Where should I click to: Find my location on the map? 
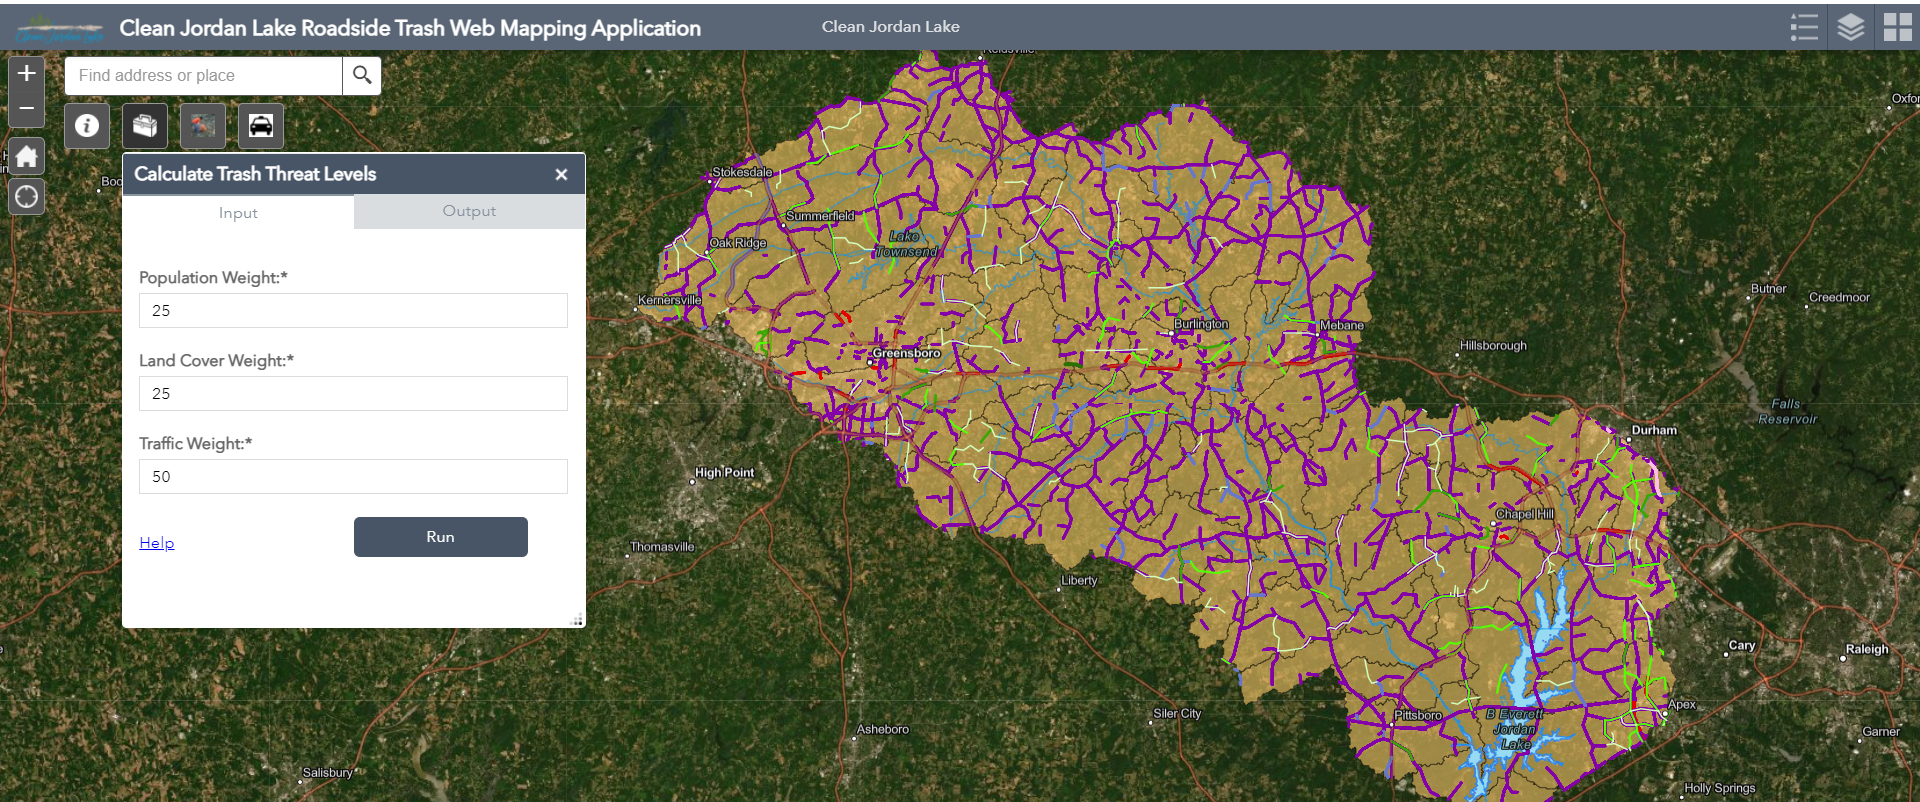point(27,197)
